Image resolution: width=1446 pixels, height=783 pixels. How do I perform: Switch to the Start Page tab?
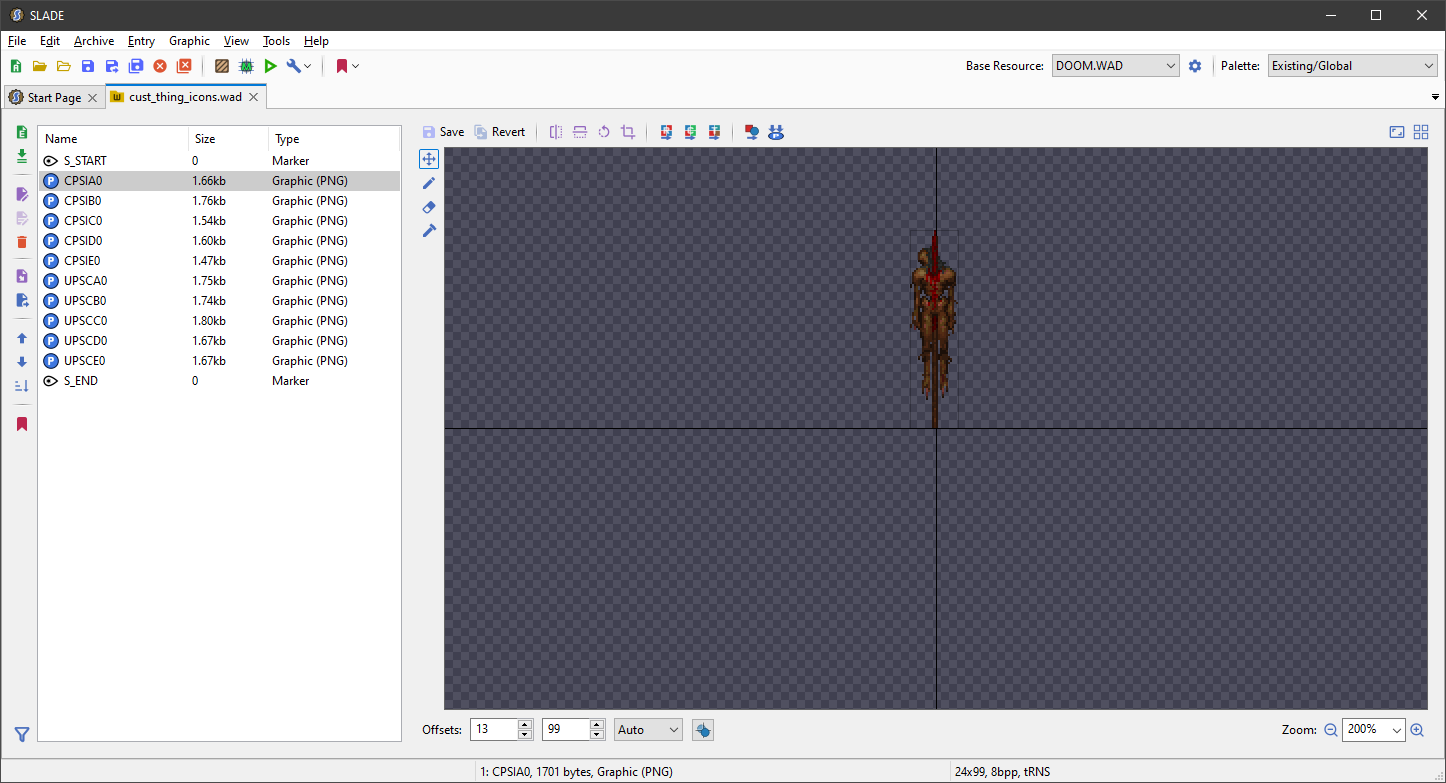point(54,98)
